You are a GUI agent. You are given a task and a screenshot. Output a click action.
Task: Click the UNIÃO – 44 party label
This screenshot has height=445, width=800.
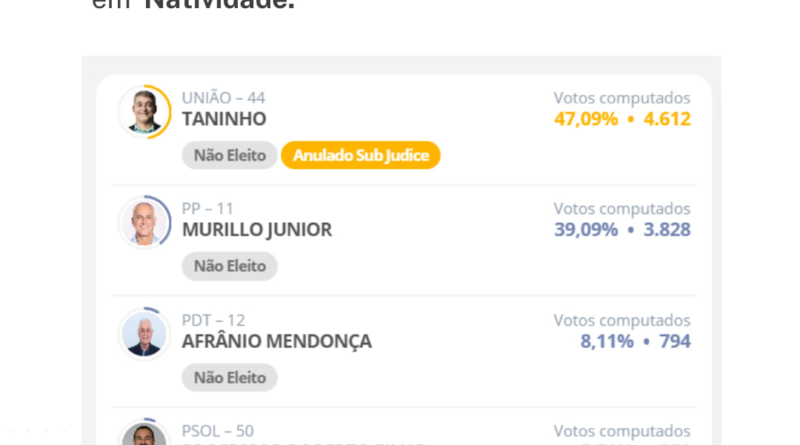[223, 98]
